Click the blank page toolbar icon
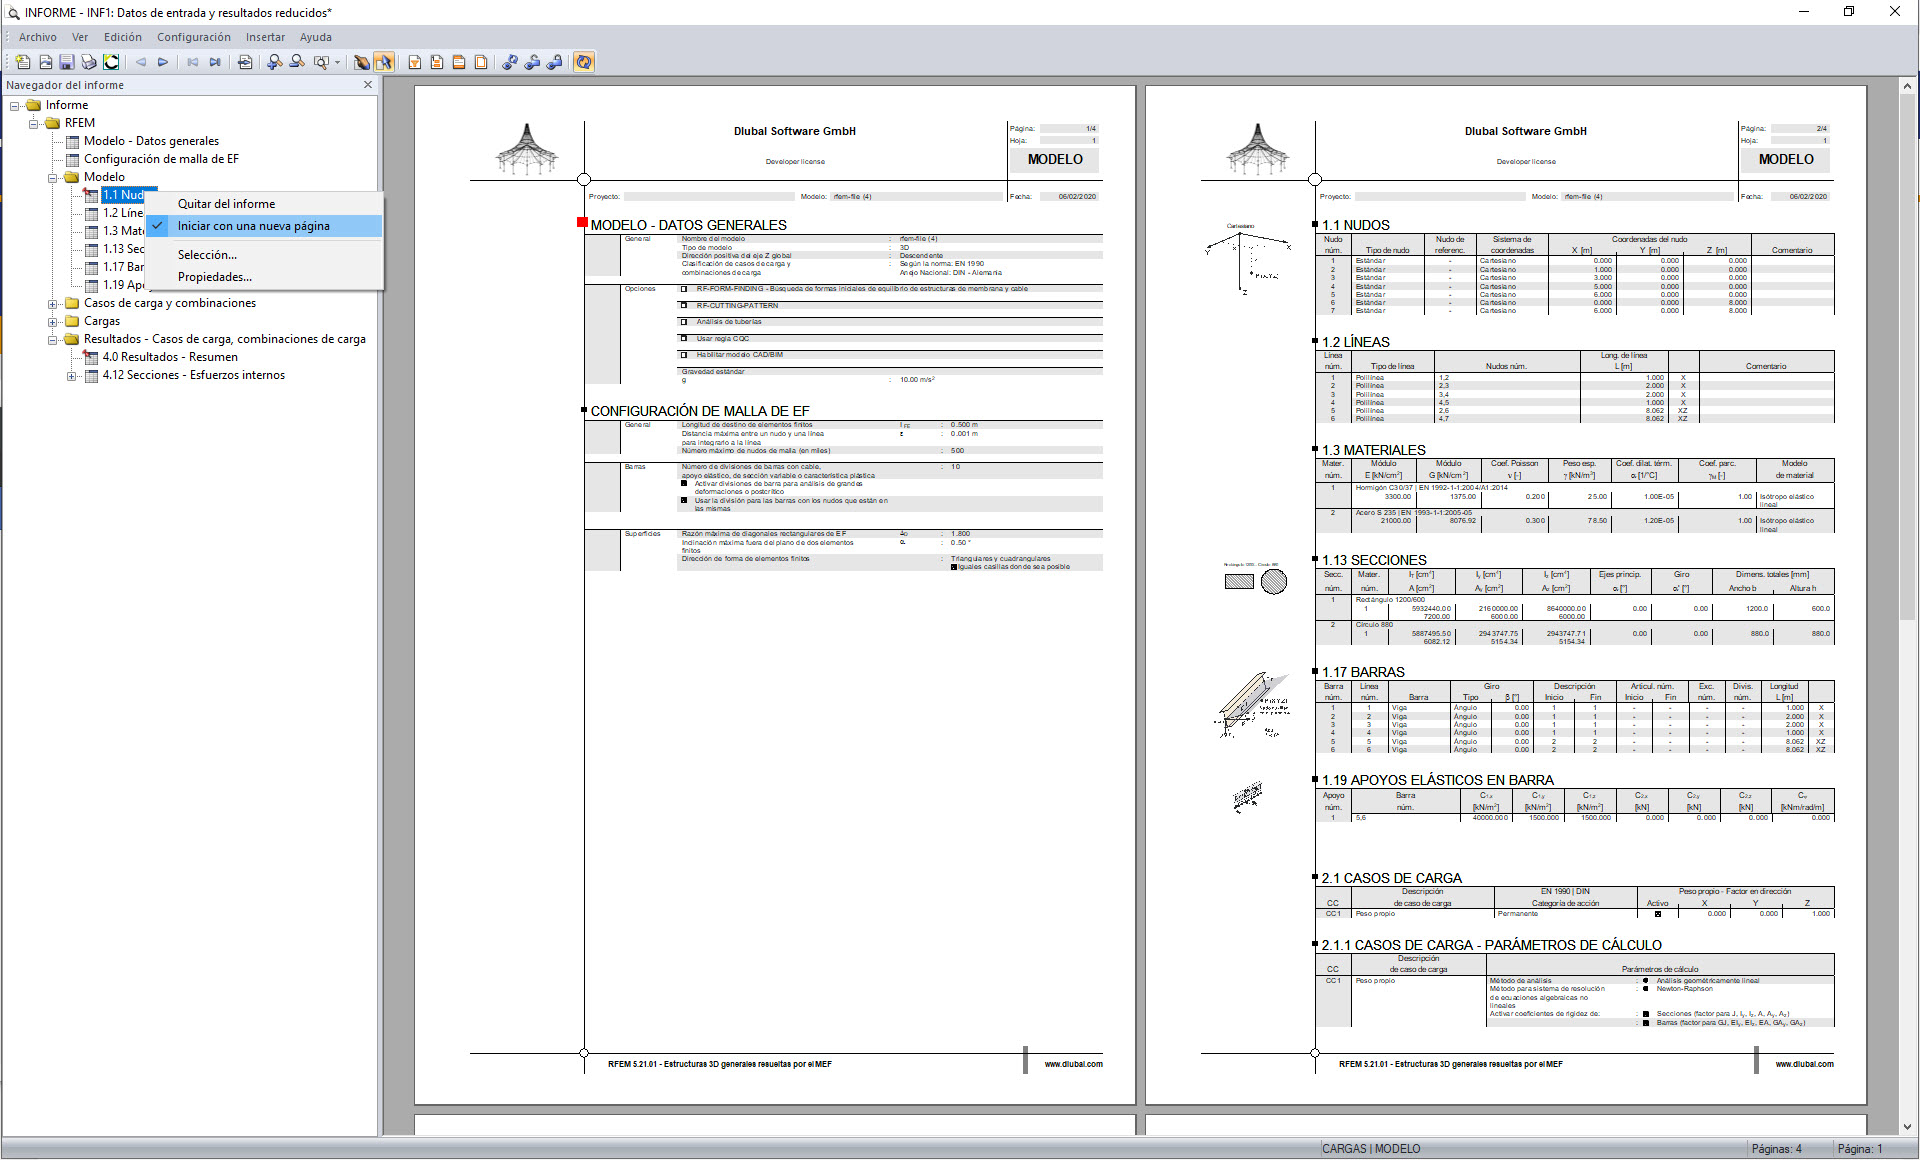 click(x=481, y=62)
